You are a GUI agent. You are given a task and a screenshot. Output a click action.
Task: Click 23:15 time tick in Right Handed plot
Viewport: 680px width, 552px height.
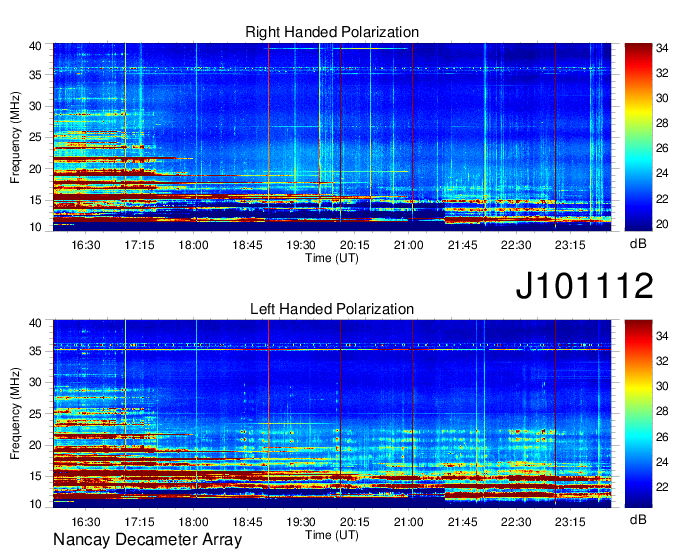570,245
